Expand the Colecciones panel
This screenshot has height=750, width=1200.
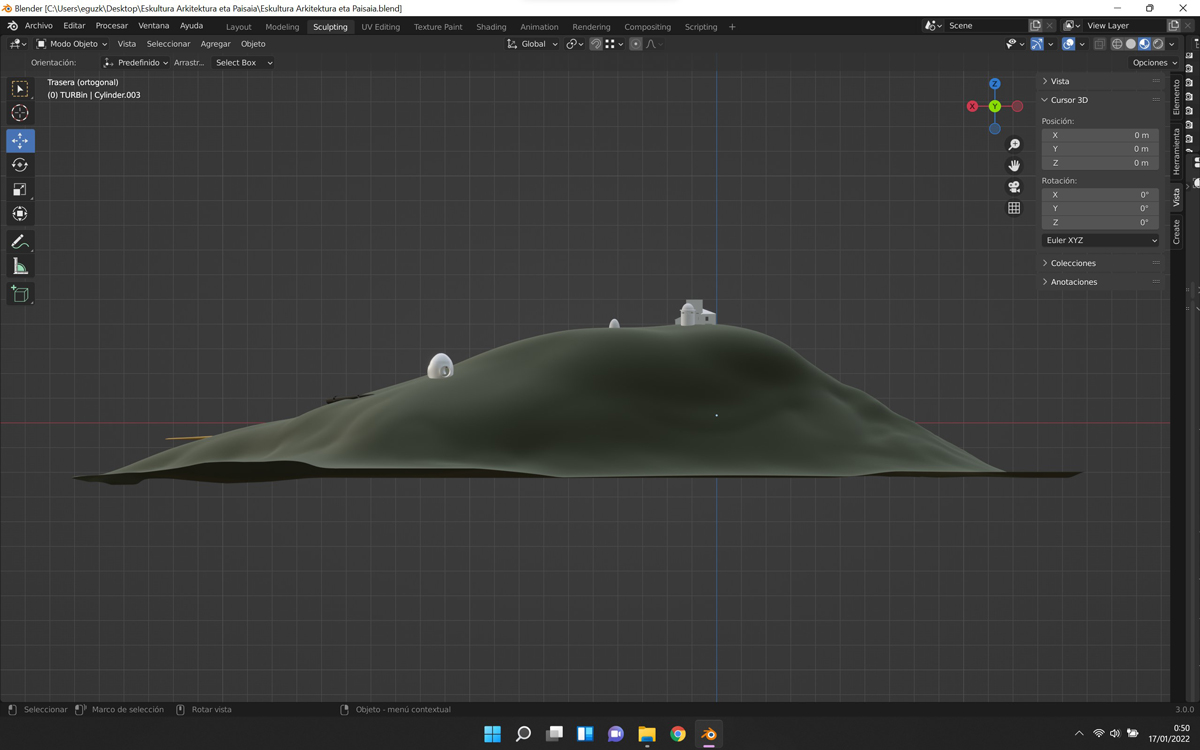point(1073,263)
